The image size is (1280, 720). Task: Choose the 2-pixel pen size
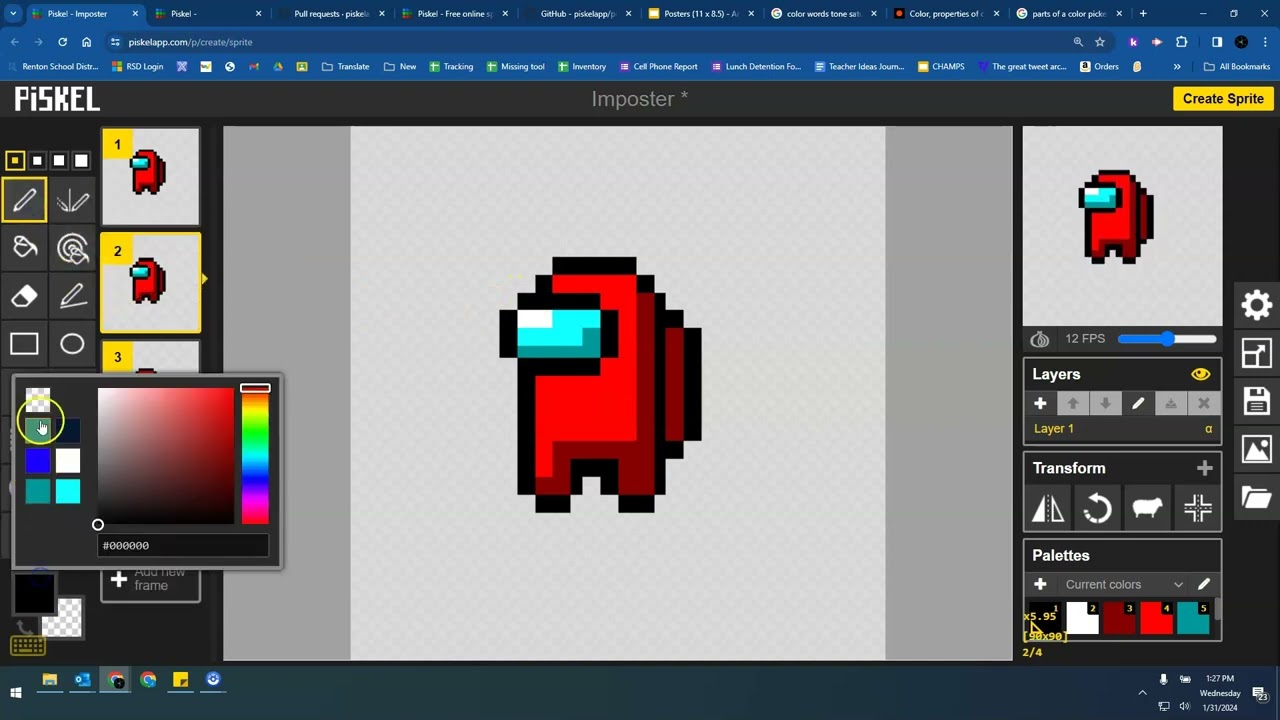[x=37, y=160]
